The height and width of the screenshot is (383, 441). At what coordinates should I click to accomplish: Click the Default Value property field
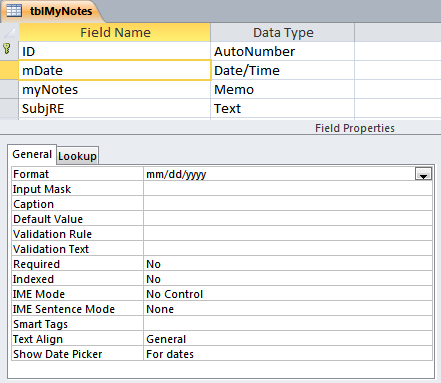(288, 219)
